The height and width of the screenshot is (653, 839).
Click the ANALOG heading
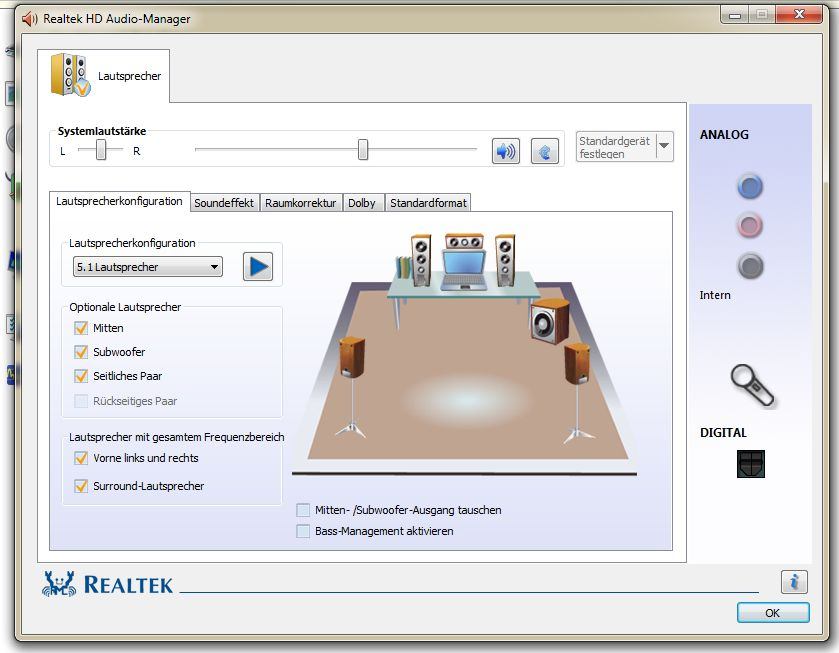tap(724, 135)
